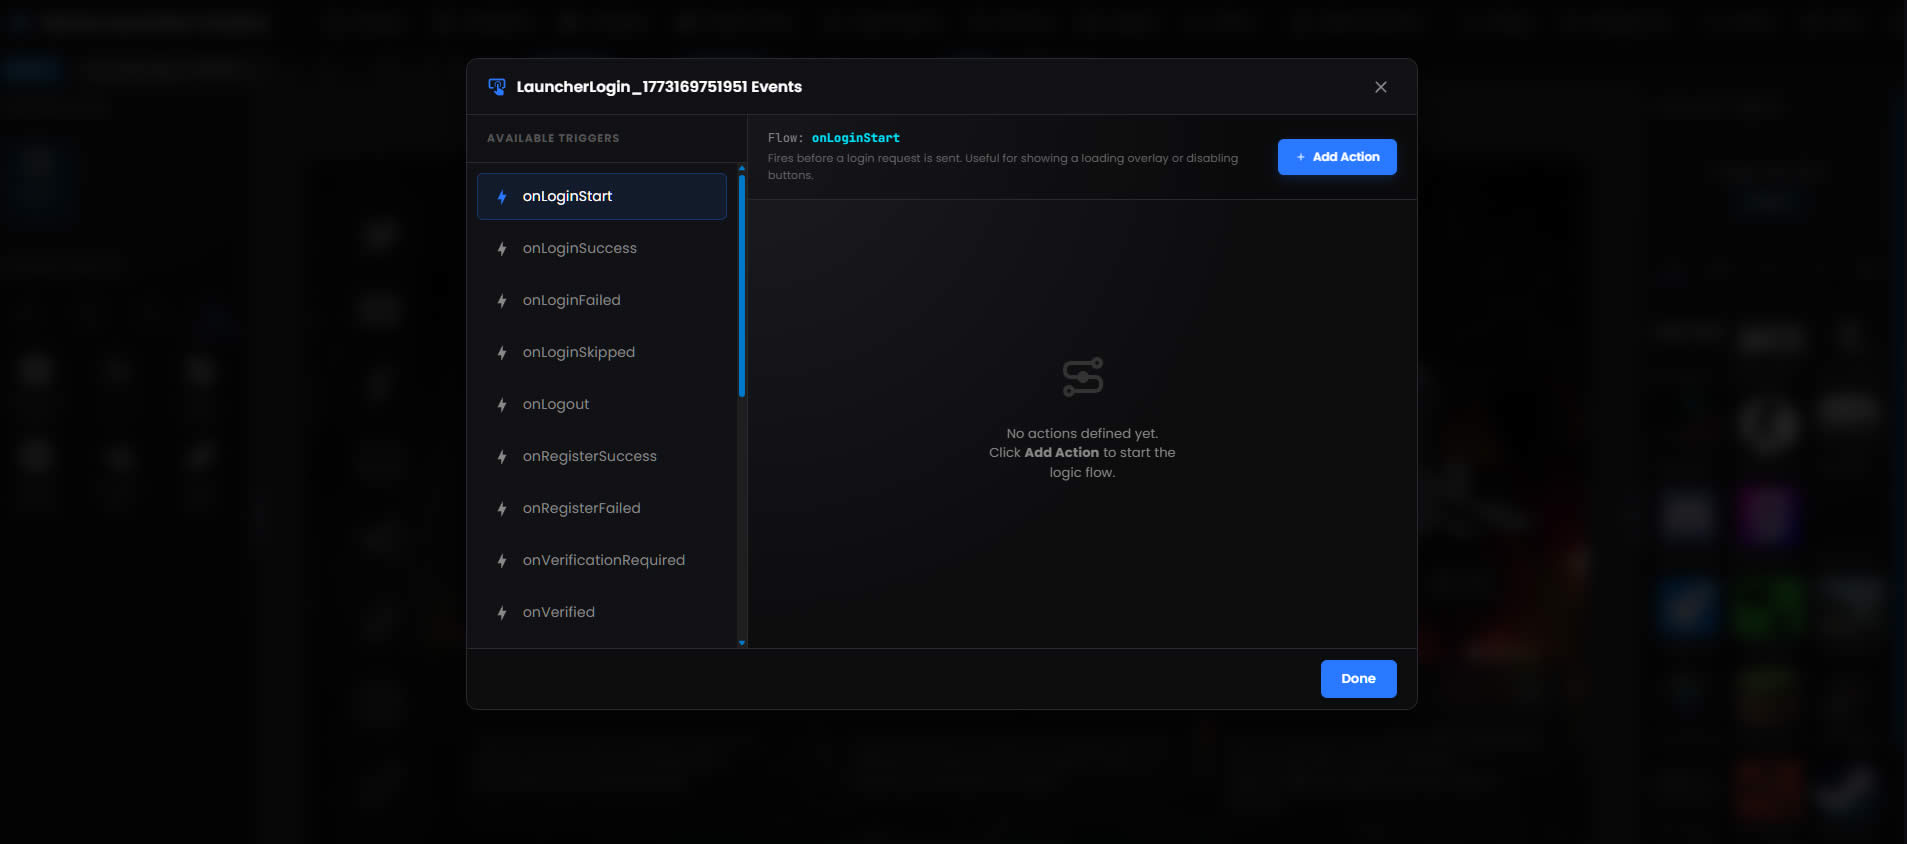Click the bold Add Action hint text
Viewport: 1907px width, 844px height.
[1061, 453]
